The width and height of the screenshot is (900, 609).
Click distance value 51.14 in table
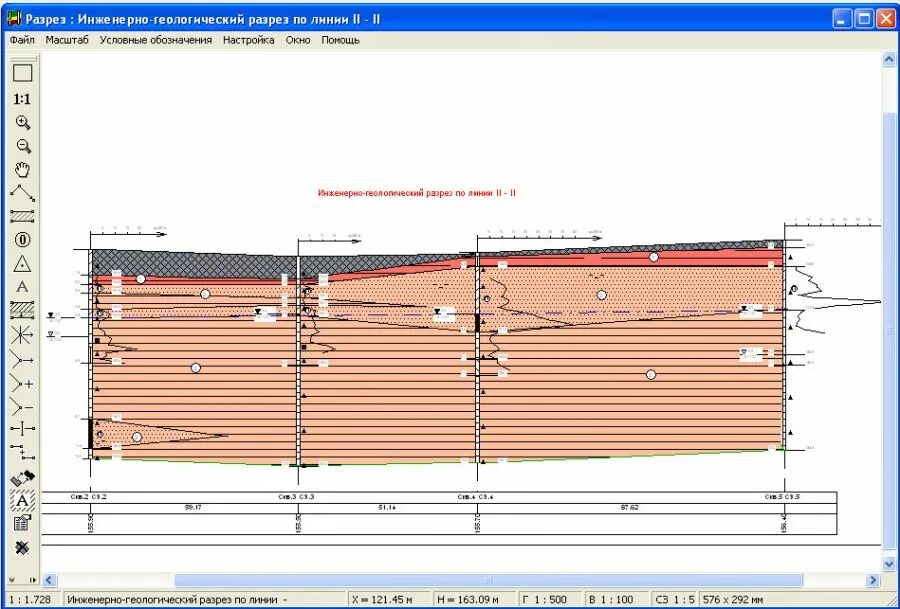click(387, 508)
